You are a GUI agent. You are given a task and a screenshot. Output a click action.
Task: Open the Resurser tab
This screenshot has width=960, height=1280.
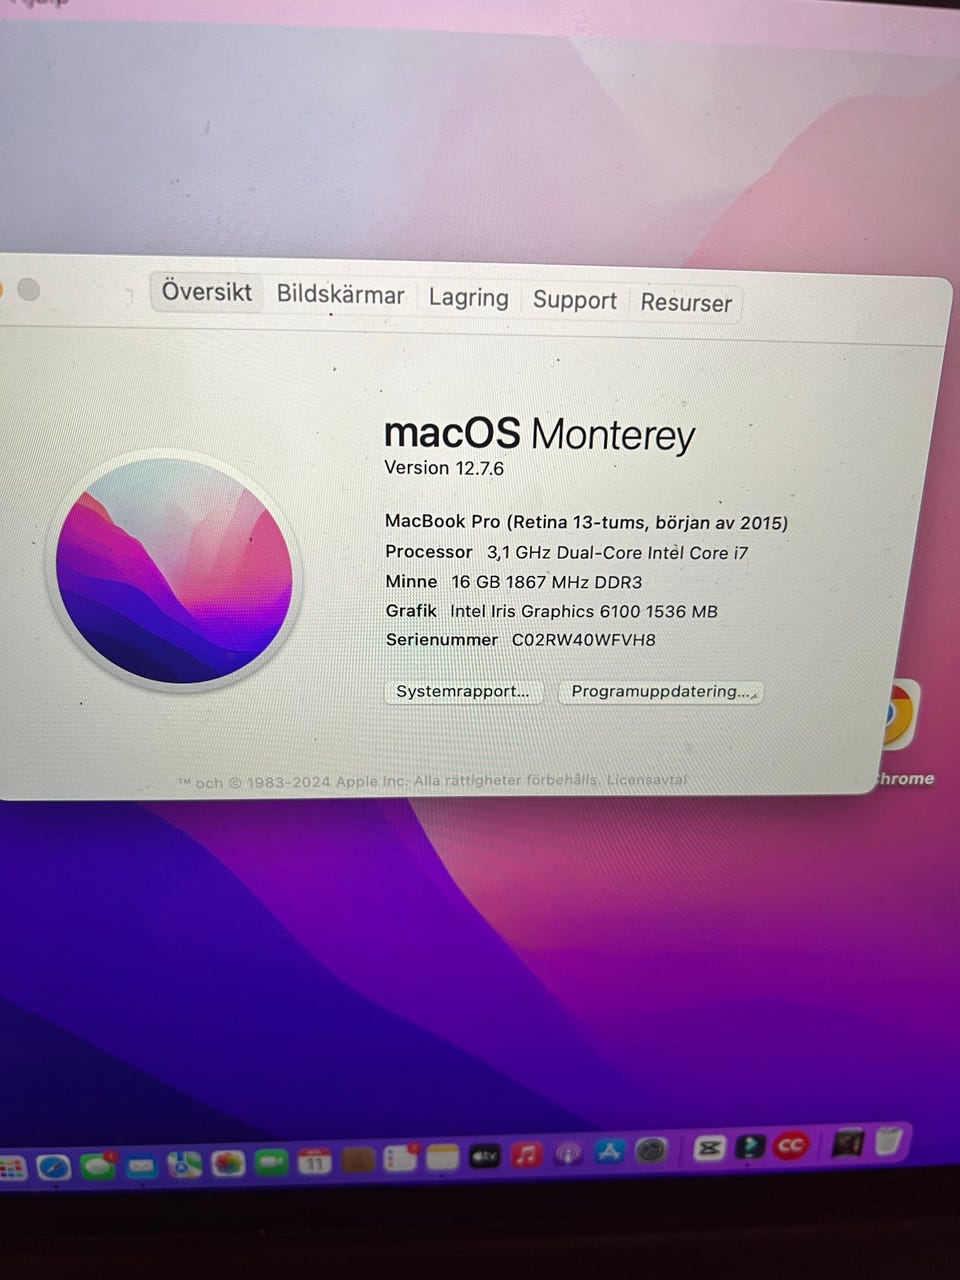click(686, 302)
